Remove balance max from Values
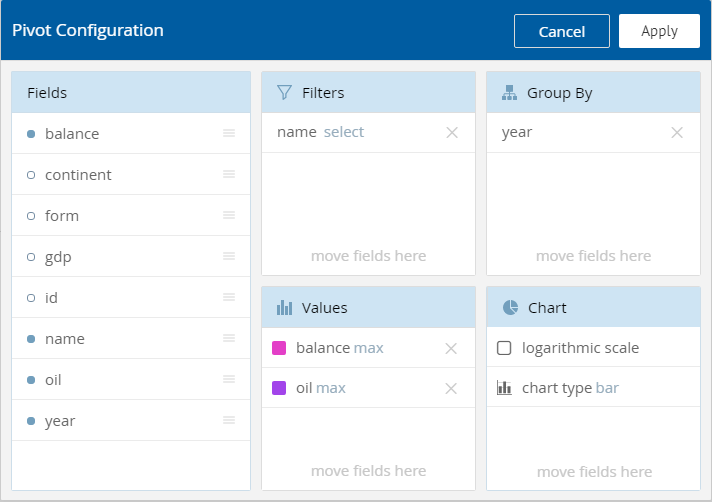Image resolution: width=712 pixels, height=502 pixels. (451, 349)
